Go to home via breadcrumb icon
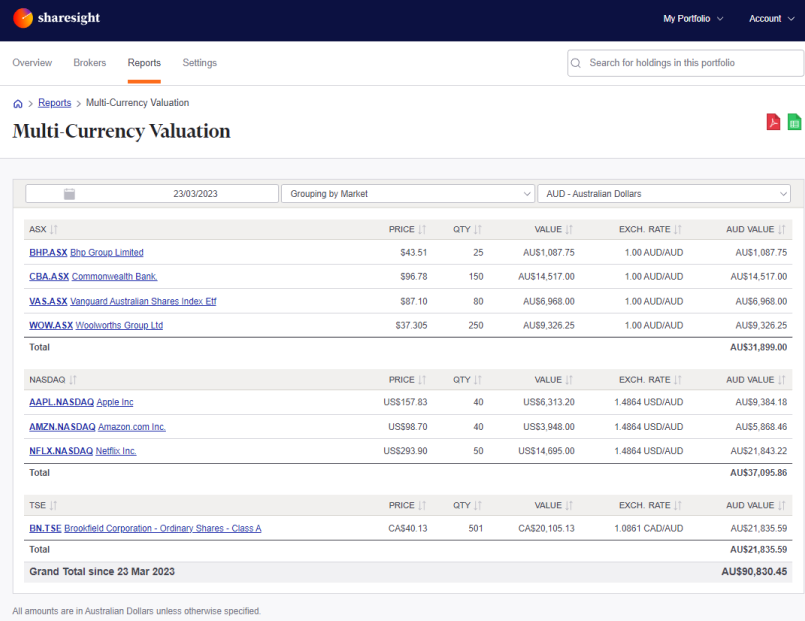Viewport: 805px width, 621px height. (x=18, y=104)
